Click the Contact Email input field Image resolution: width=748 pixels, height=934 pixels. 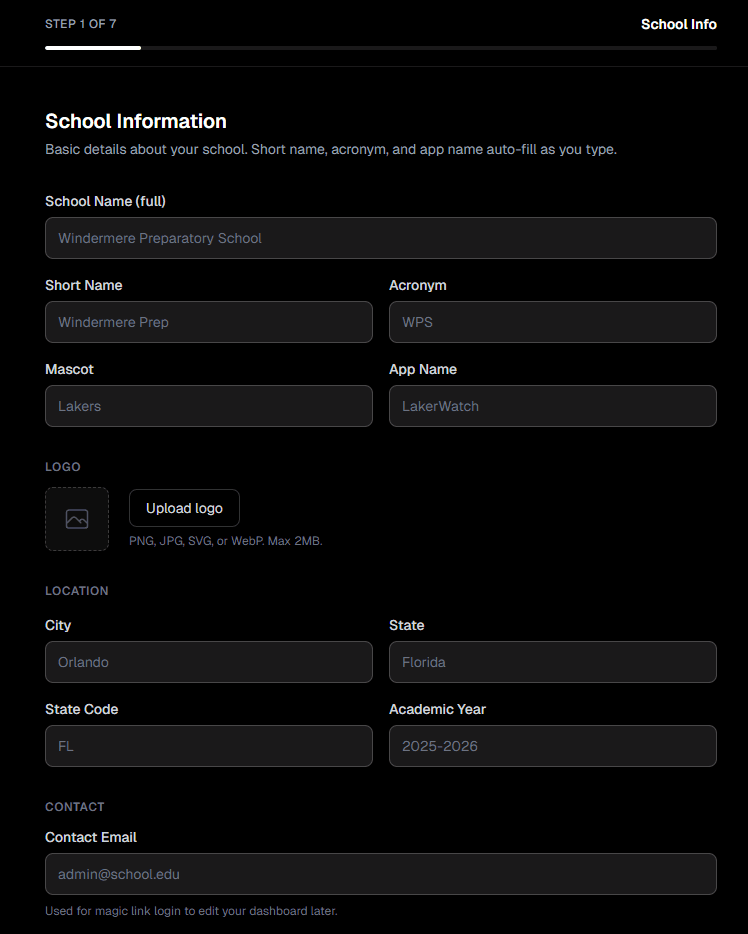click(380, 874)
